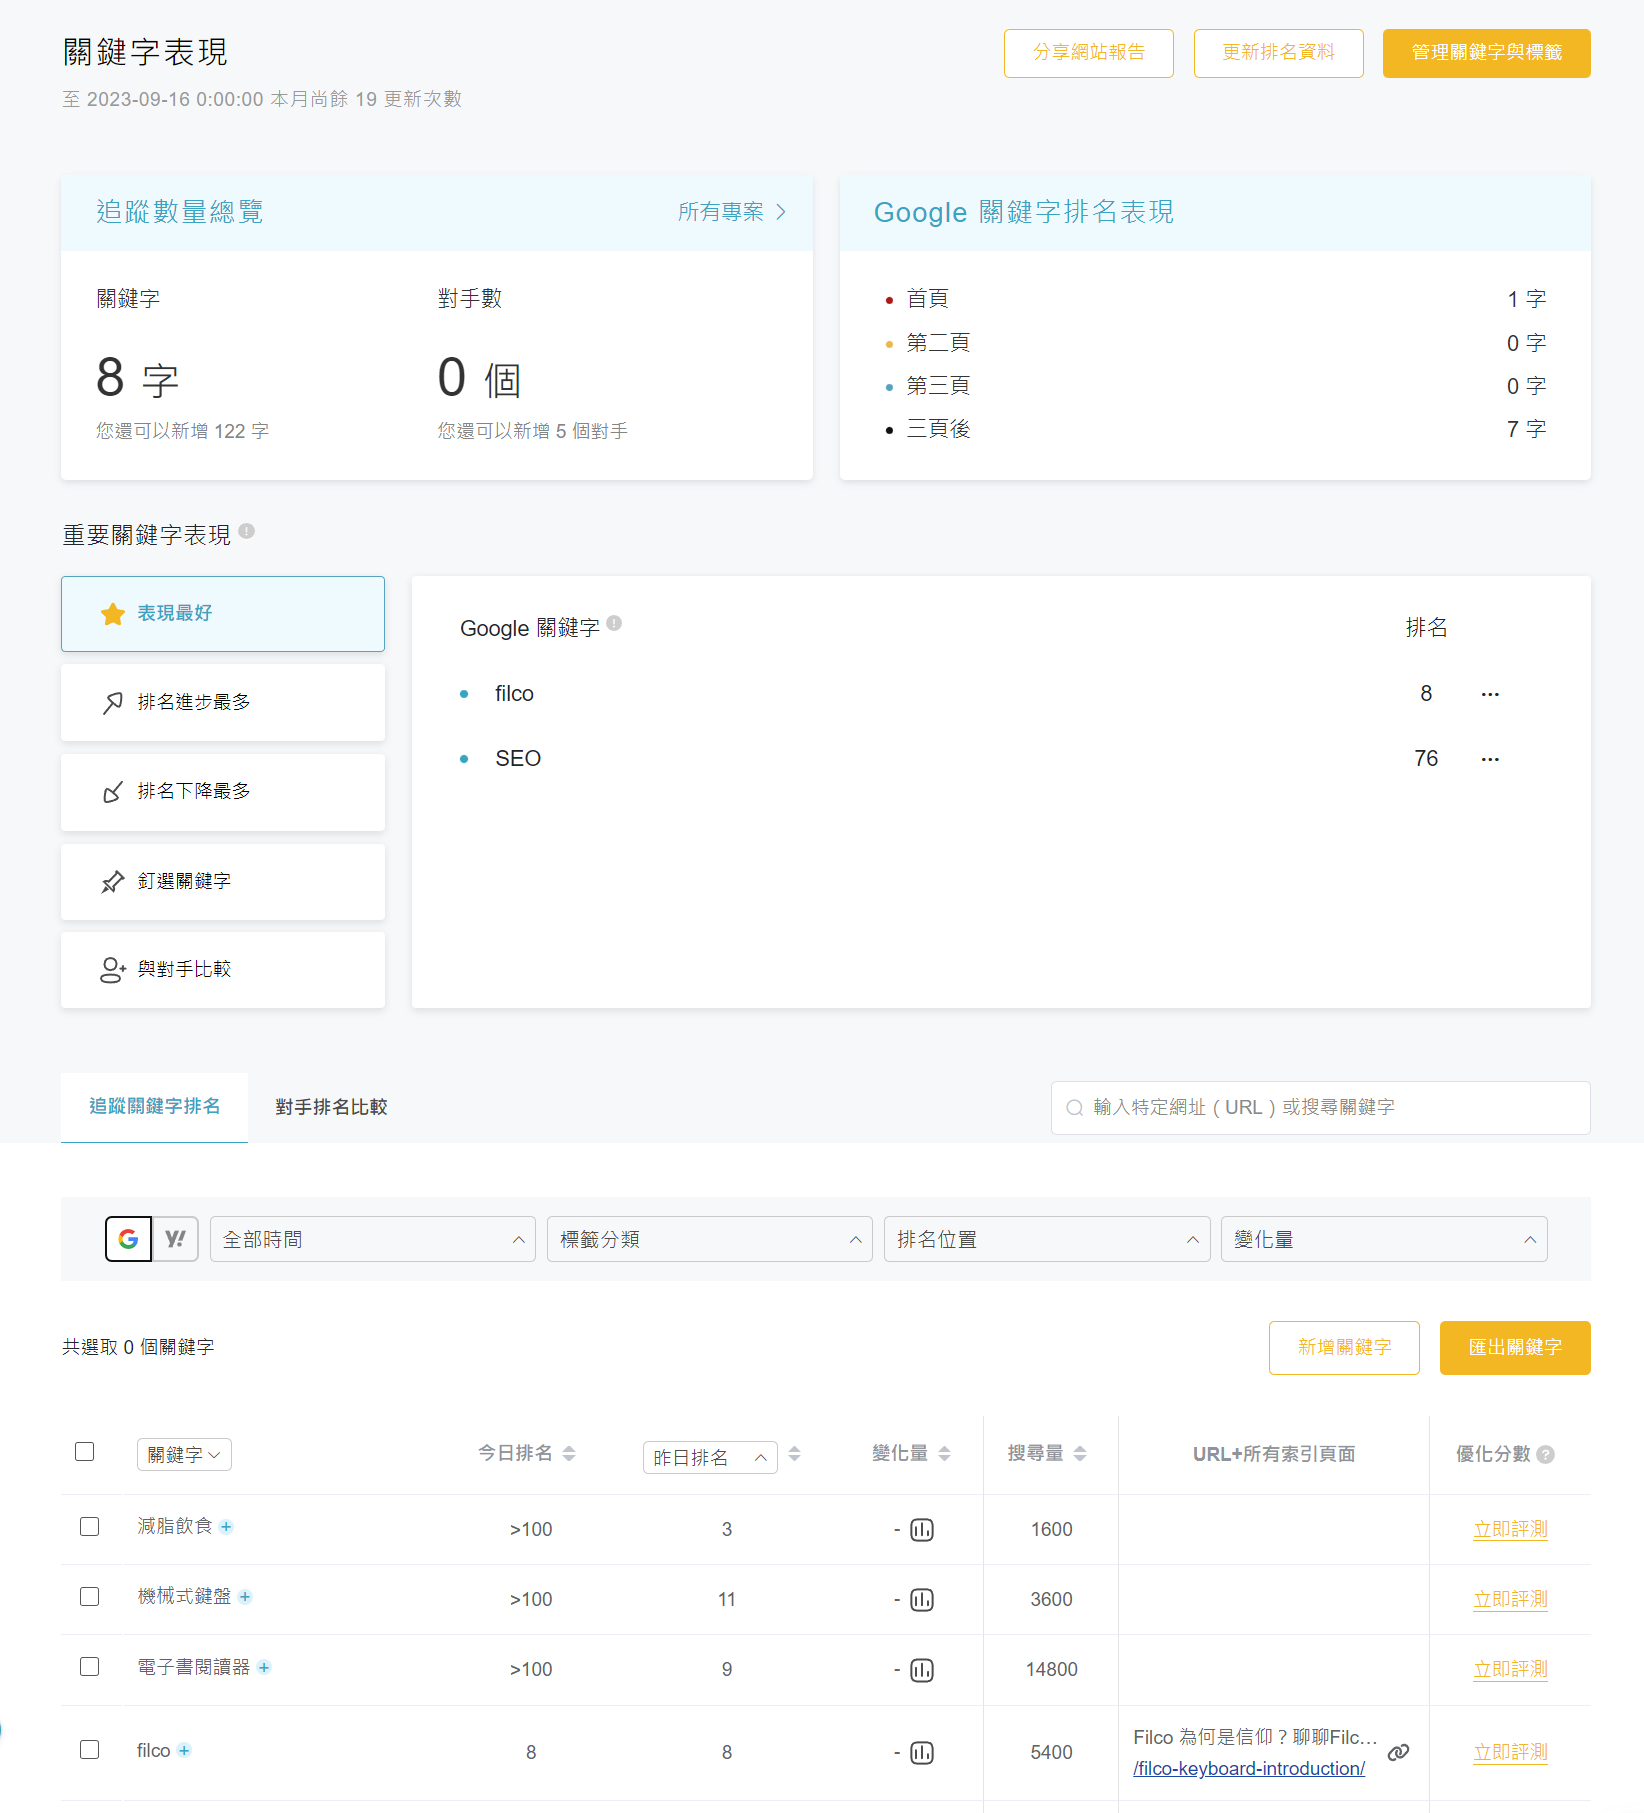Check the box for 電子書閱讀器 row
The height and width of the screenshot is (1813, 1644).
click(x=90, y=1667)
